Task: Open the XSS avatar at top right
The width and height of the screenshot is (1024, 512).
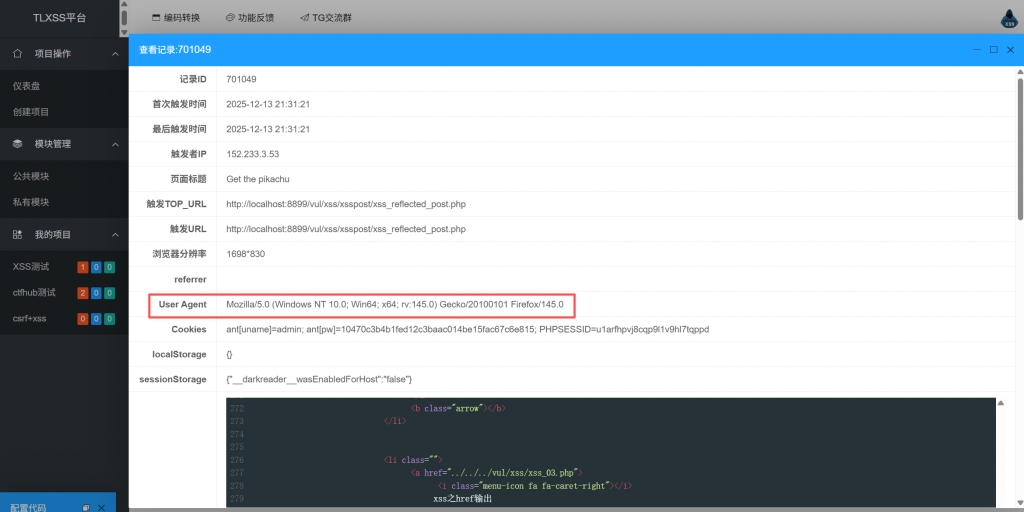Action: click(x=1010, y=18)
